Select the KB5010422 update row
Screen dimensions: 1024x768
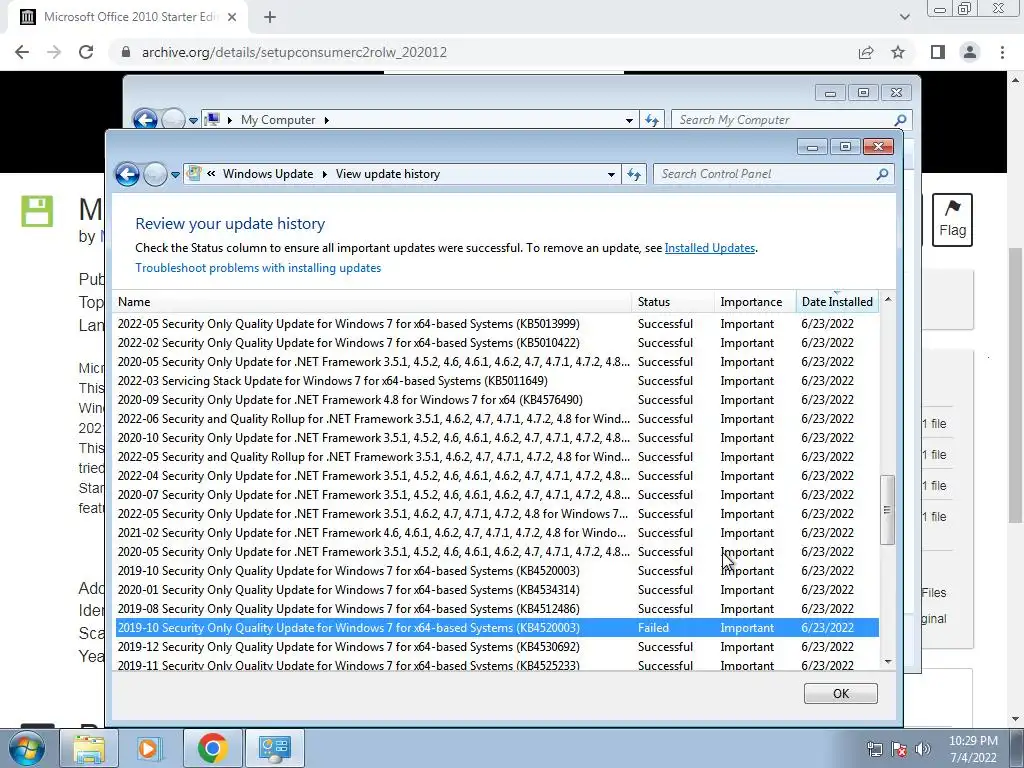497,343
